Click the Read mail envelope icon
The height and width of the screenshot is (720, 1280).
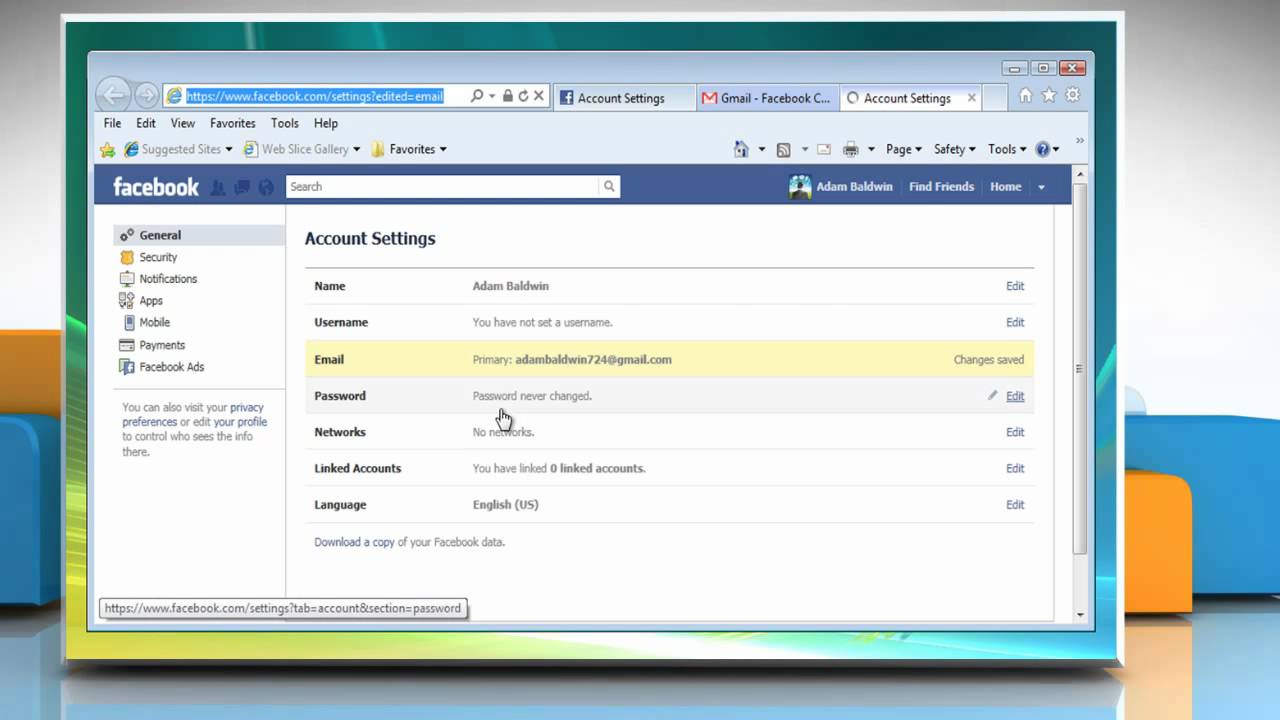click(x=824, y=149)
